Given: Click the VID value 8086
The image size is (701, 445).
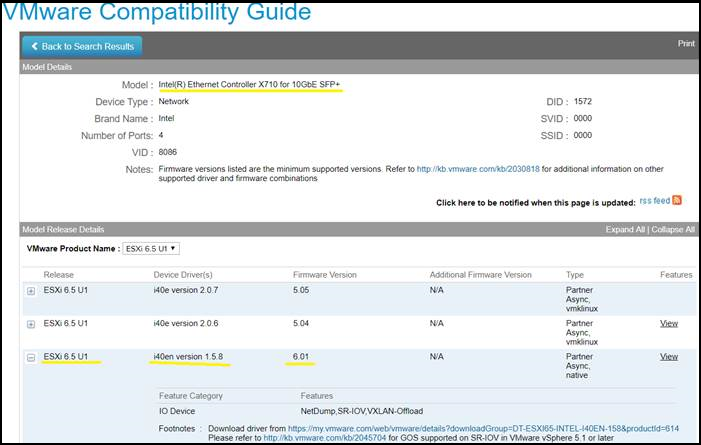Looking at the screenshot, I should tap(168, 152).
